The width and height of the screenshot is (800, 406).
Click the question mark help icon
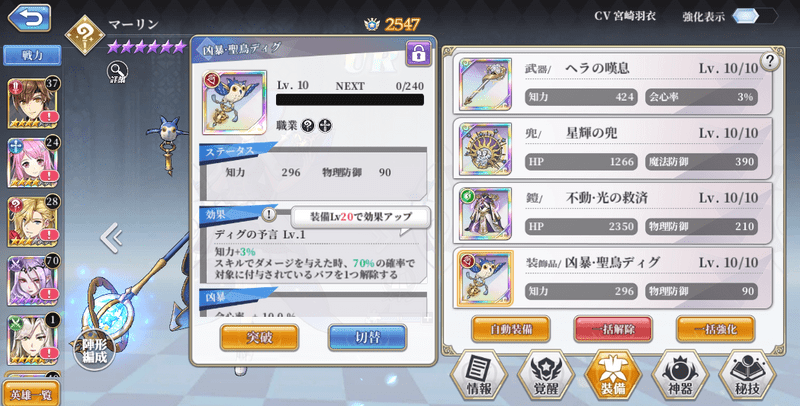click(x=769, y=61)
